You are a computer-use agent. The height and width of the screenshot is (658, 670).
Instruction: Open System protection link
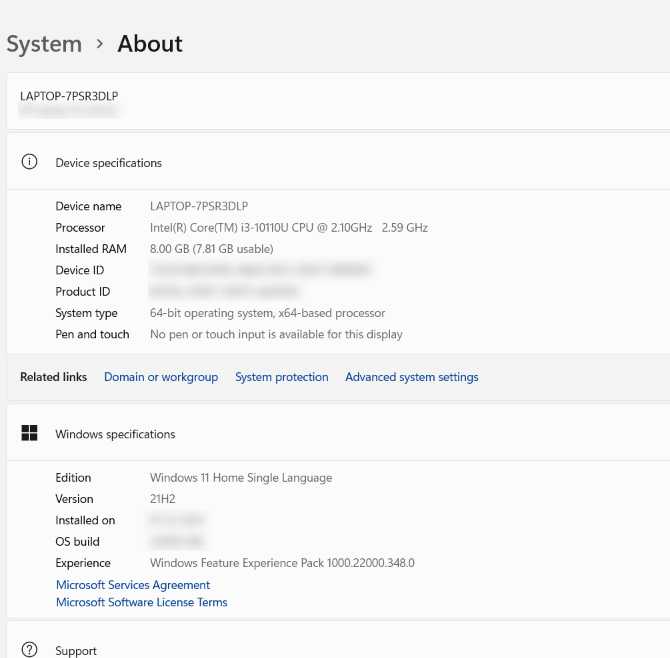tap(282, 377)
